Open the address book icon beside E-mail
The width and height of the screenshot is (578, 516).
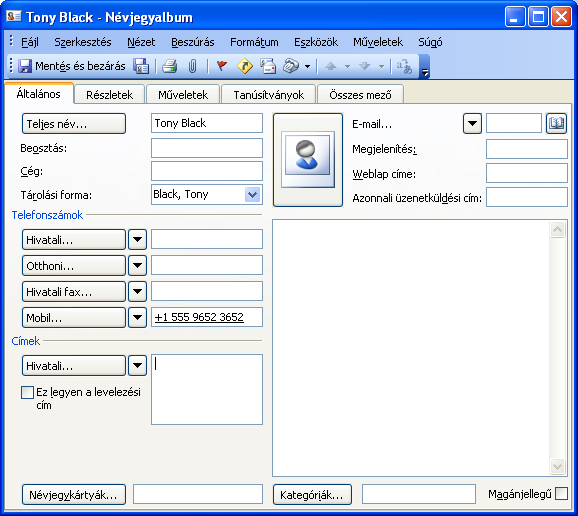click(556, 123)
